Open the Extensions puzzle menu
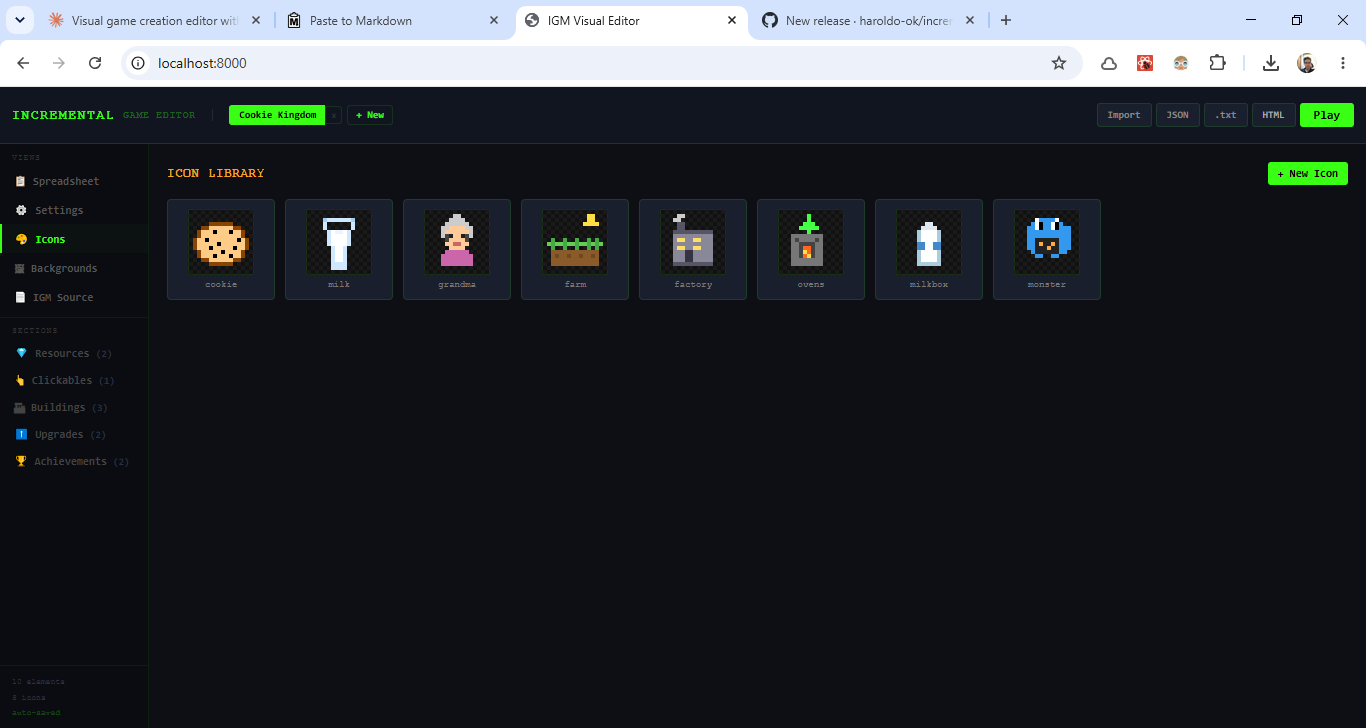Image resolution: width=1366 pixels, height=728 pixels. pos(1217,63)
